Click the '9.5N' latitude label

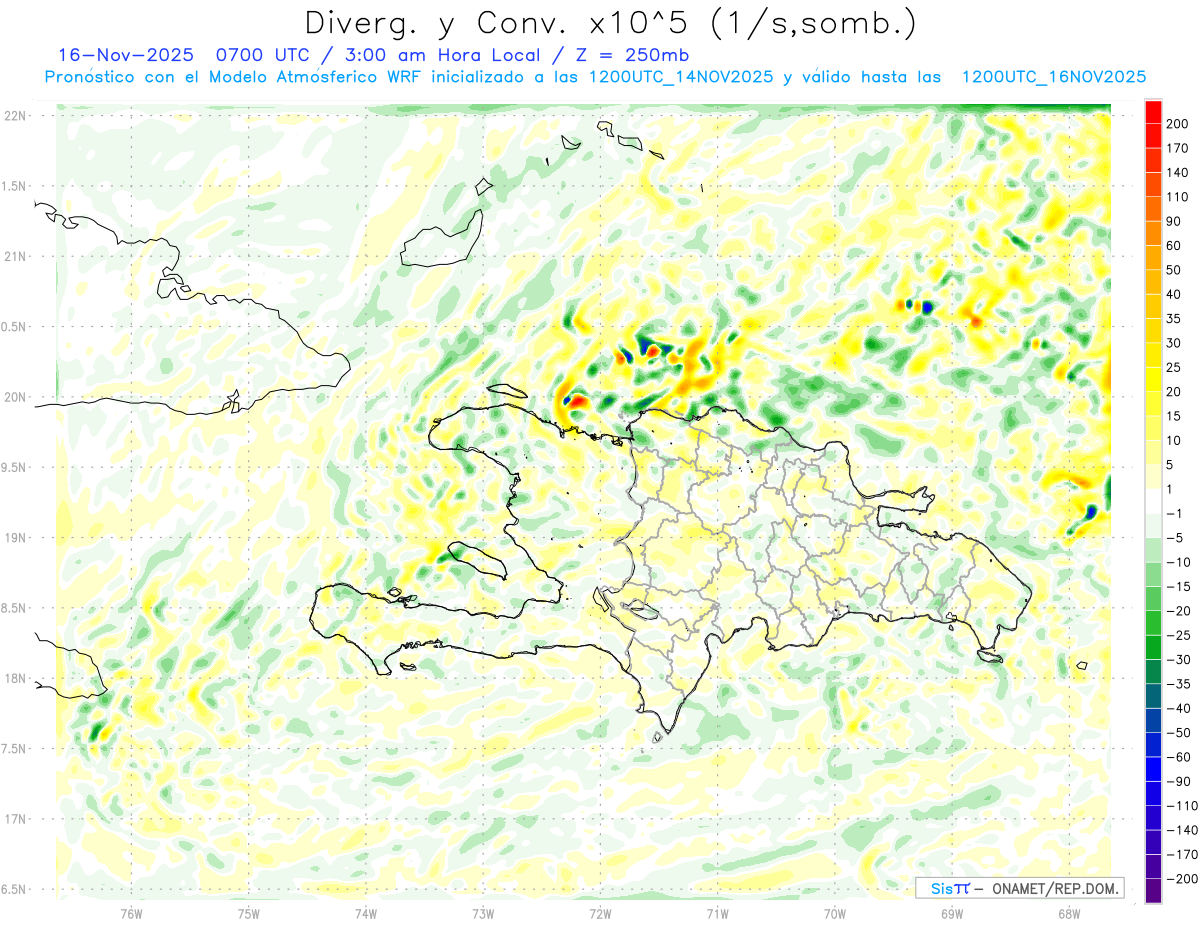click(x=15, y=467)
